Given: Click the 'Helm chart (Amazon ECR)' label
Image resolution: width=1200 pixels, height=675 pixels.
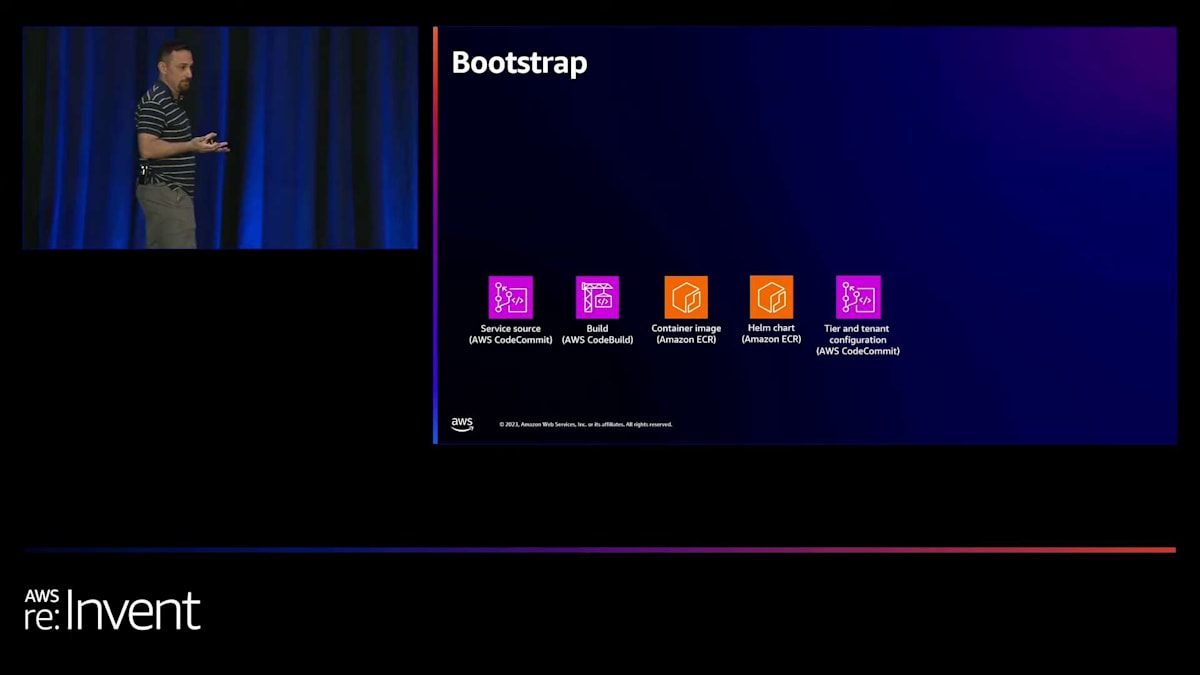Looking at the screenshot, I should coord(771,333).
